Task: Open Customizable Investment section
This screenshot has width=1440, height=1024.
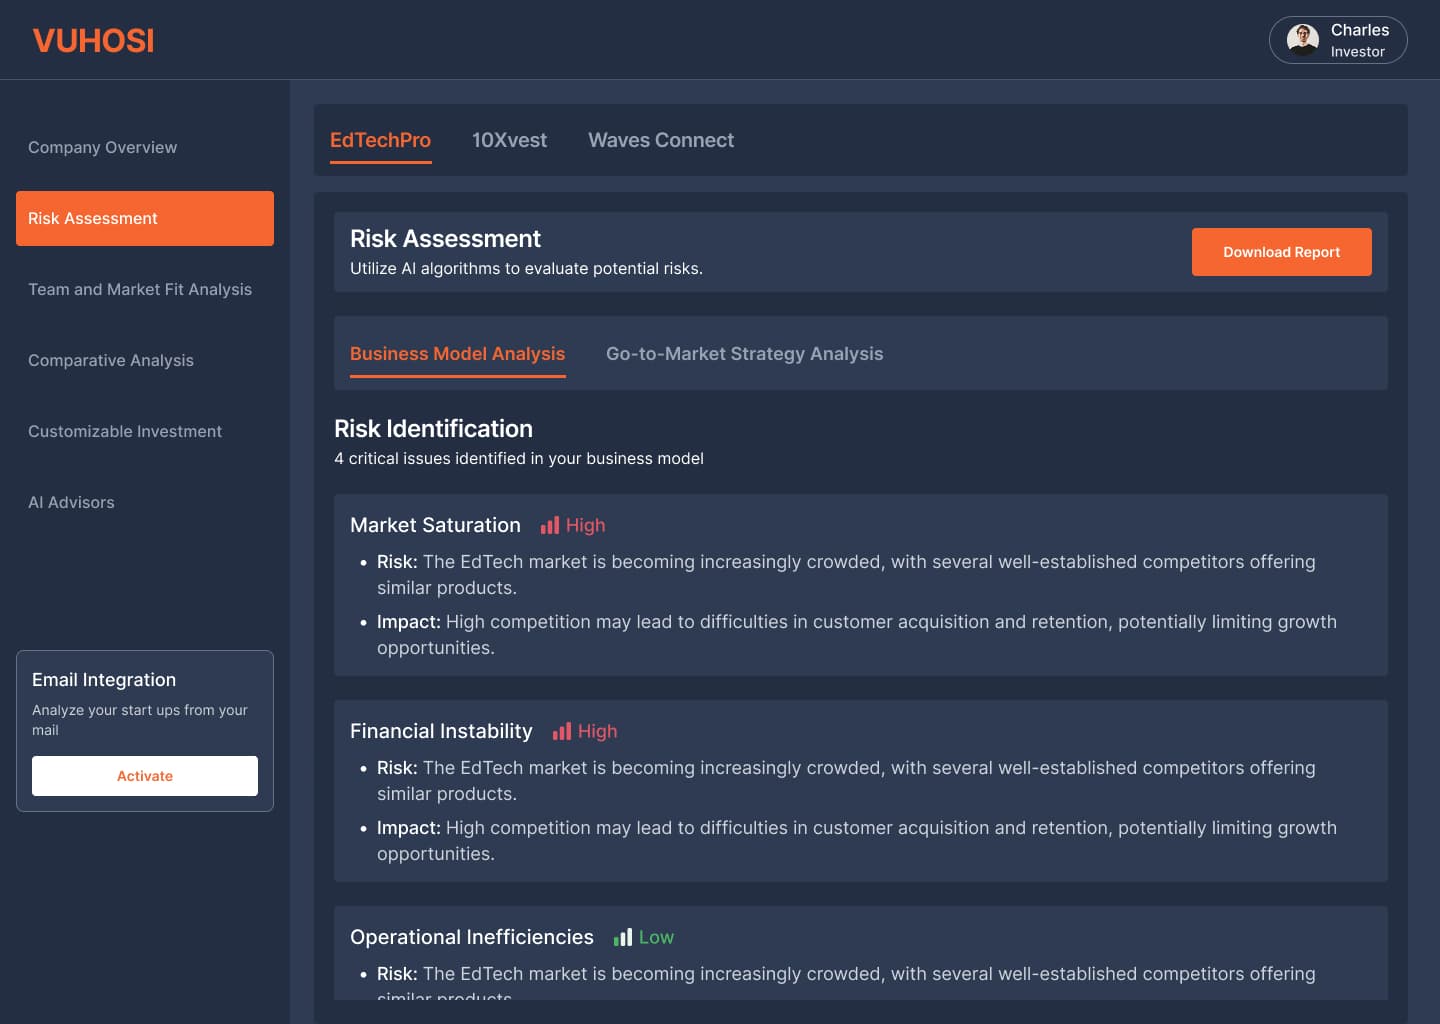Action: [125, 431]
